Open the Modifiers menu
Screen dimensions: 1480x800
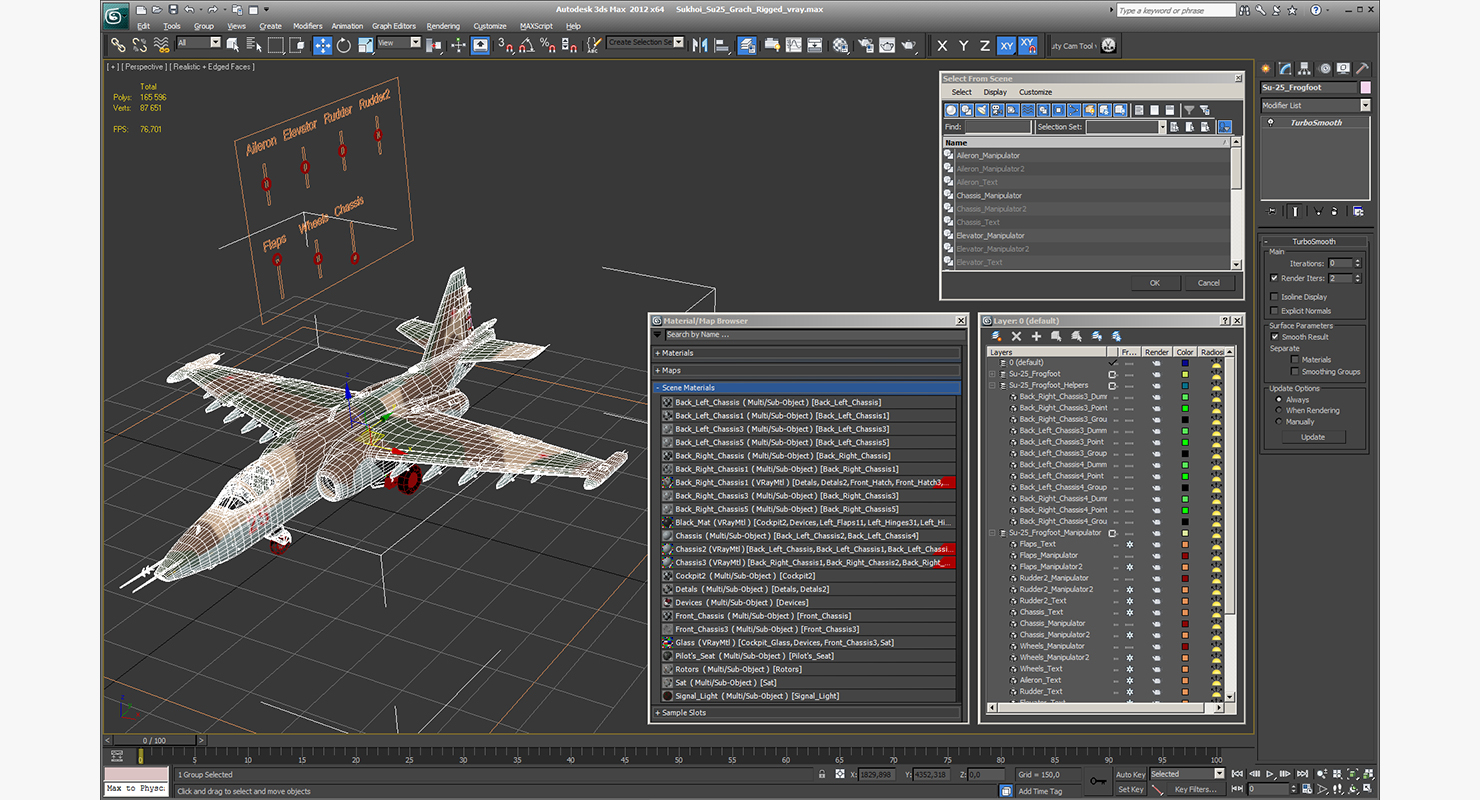pyautogui.click(x=307, y=26)
